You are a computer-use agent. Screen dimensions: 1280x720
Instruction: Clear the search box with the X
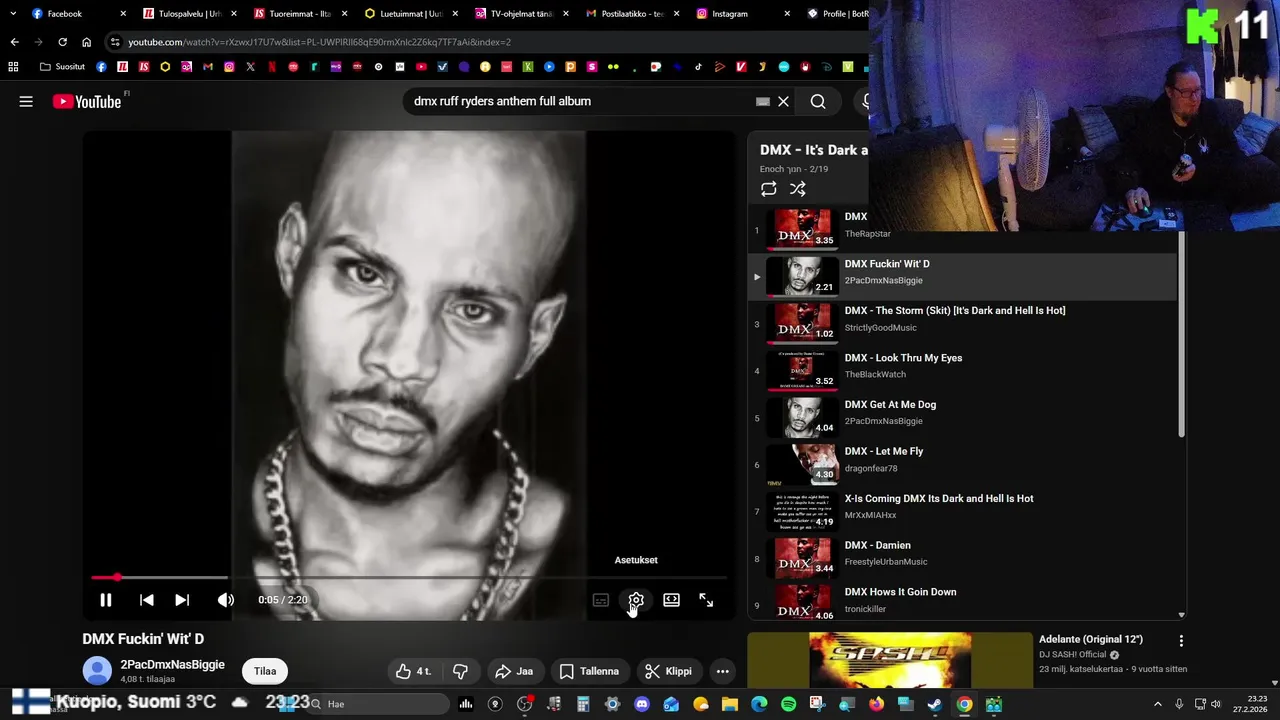(x=784, y=101)
